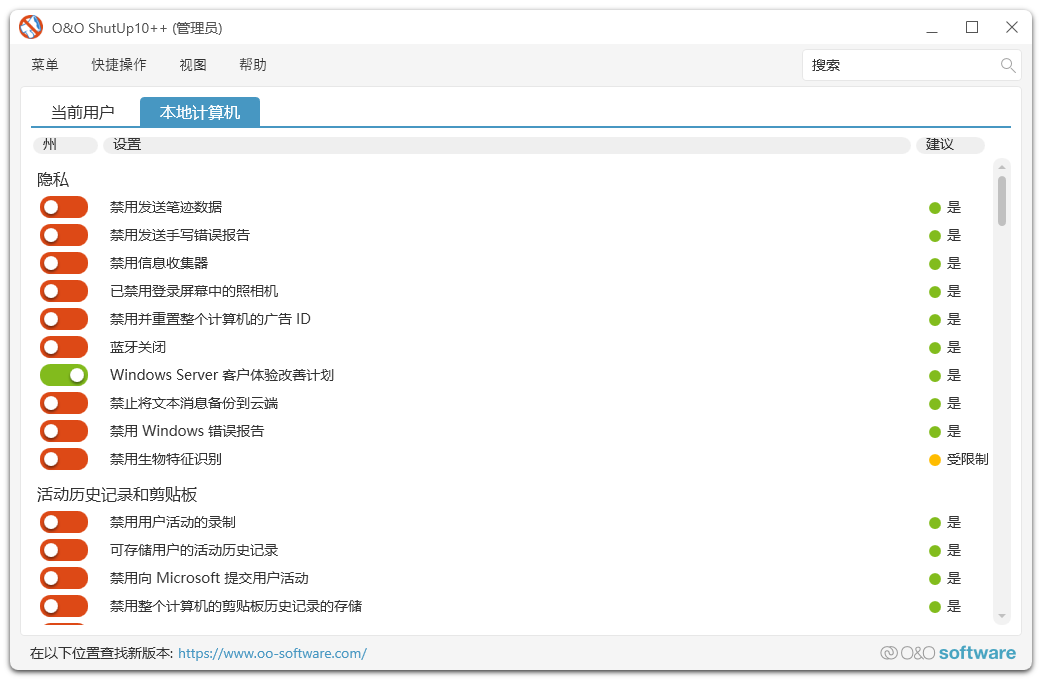This screenshot has width=1042, height=680.
Task: Click the scroll up arrow in settings list
Action: (x=1002, y=167)
